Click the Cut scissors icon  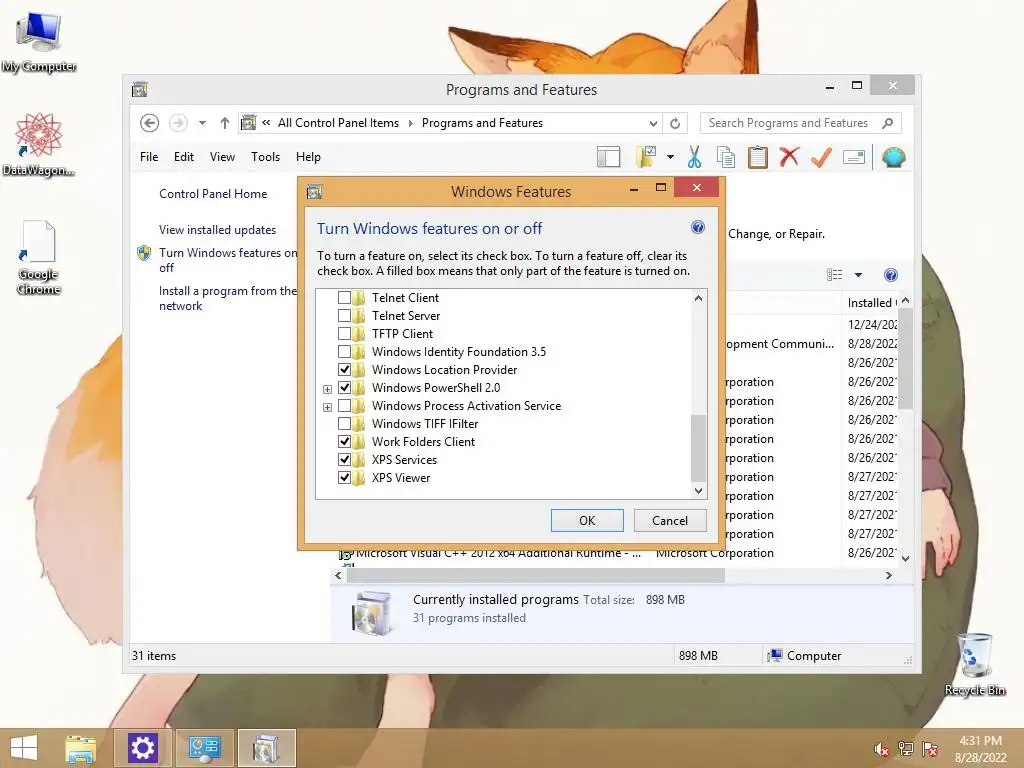[694, 157]
